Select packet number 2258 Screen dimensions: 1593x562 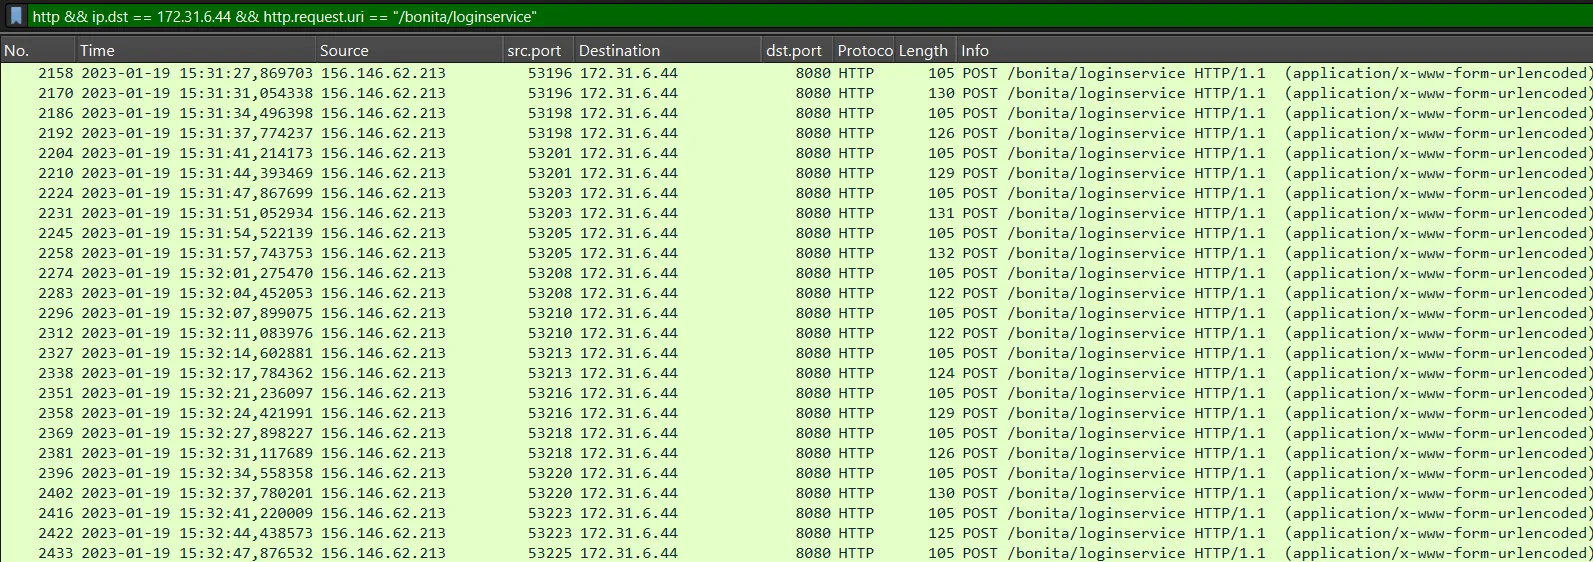click(796, 253)
